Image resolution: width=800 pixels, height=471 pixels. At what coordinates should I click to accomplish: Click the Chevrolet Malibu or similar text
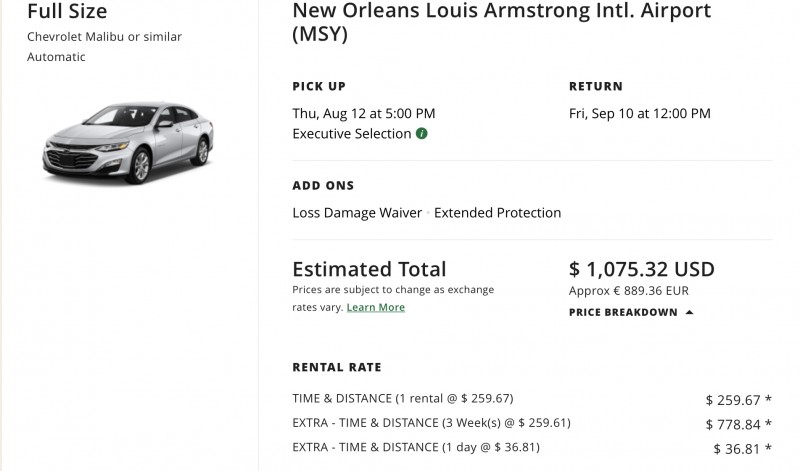(x=104, y=37)
